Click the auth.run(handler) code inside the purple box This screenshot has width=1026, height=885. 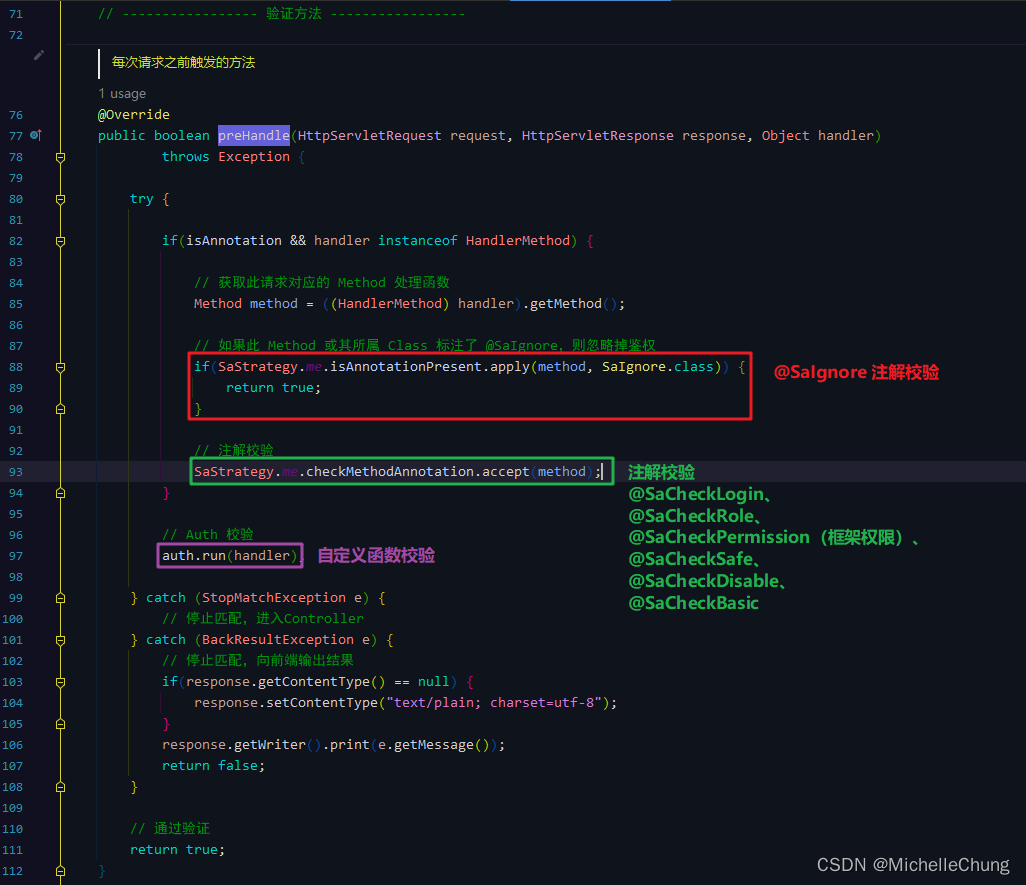tap(229, 555)
